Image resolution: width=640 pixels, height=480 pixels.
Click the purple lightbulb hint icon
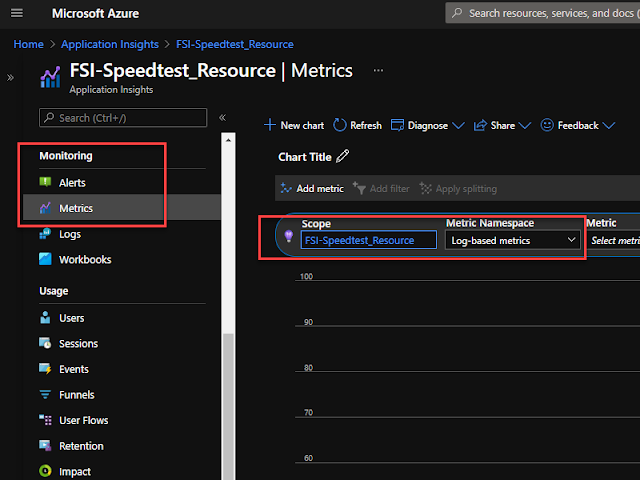pyautogui.click(x=289, y=236)
